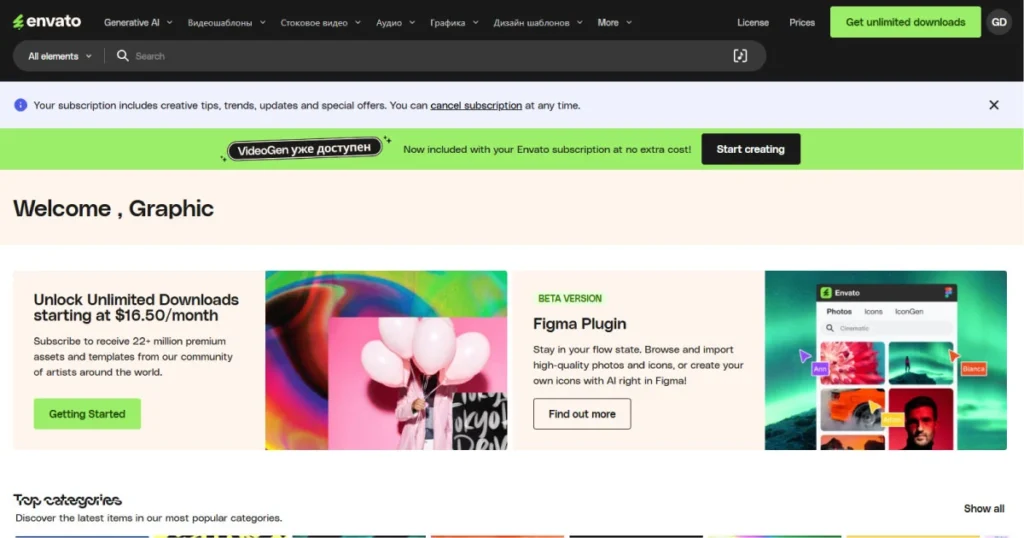Open the GD account avatar

pyautogui.click(x=999, y=22)
